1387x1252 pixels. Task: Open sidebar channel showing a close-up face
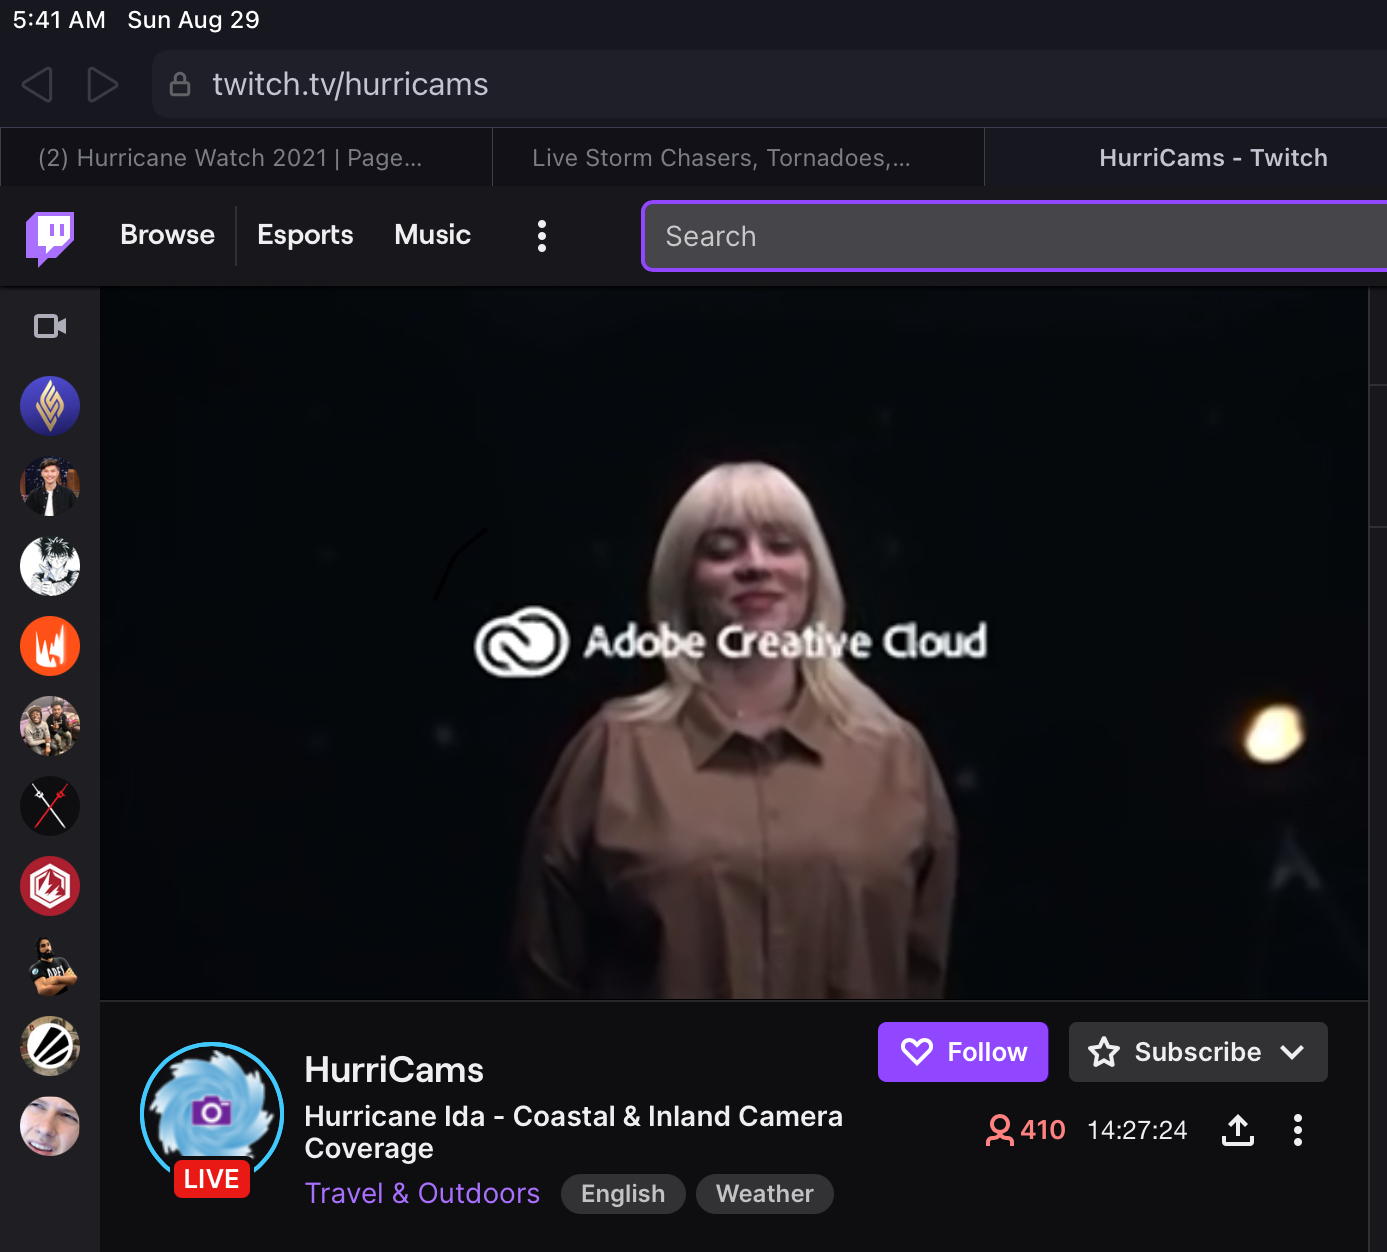tap(50, 1126)
